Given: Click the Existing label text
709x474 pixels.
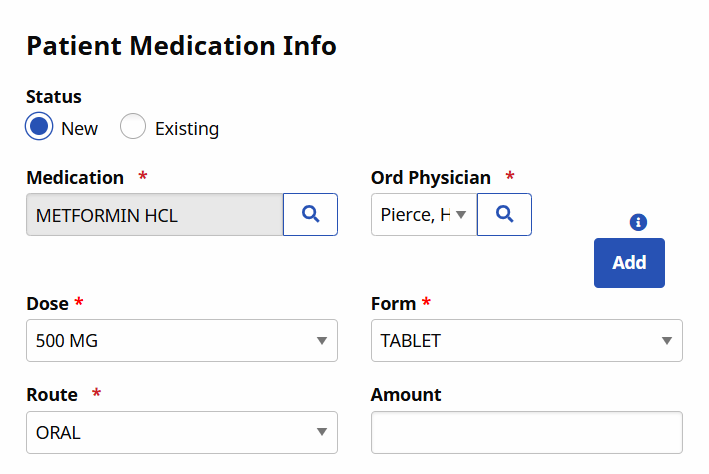Looking at the screenshot, I should [187, 129].
